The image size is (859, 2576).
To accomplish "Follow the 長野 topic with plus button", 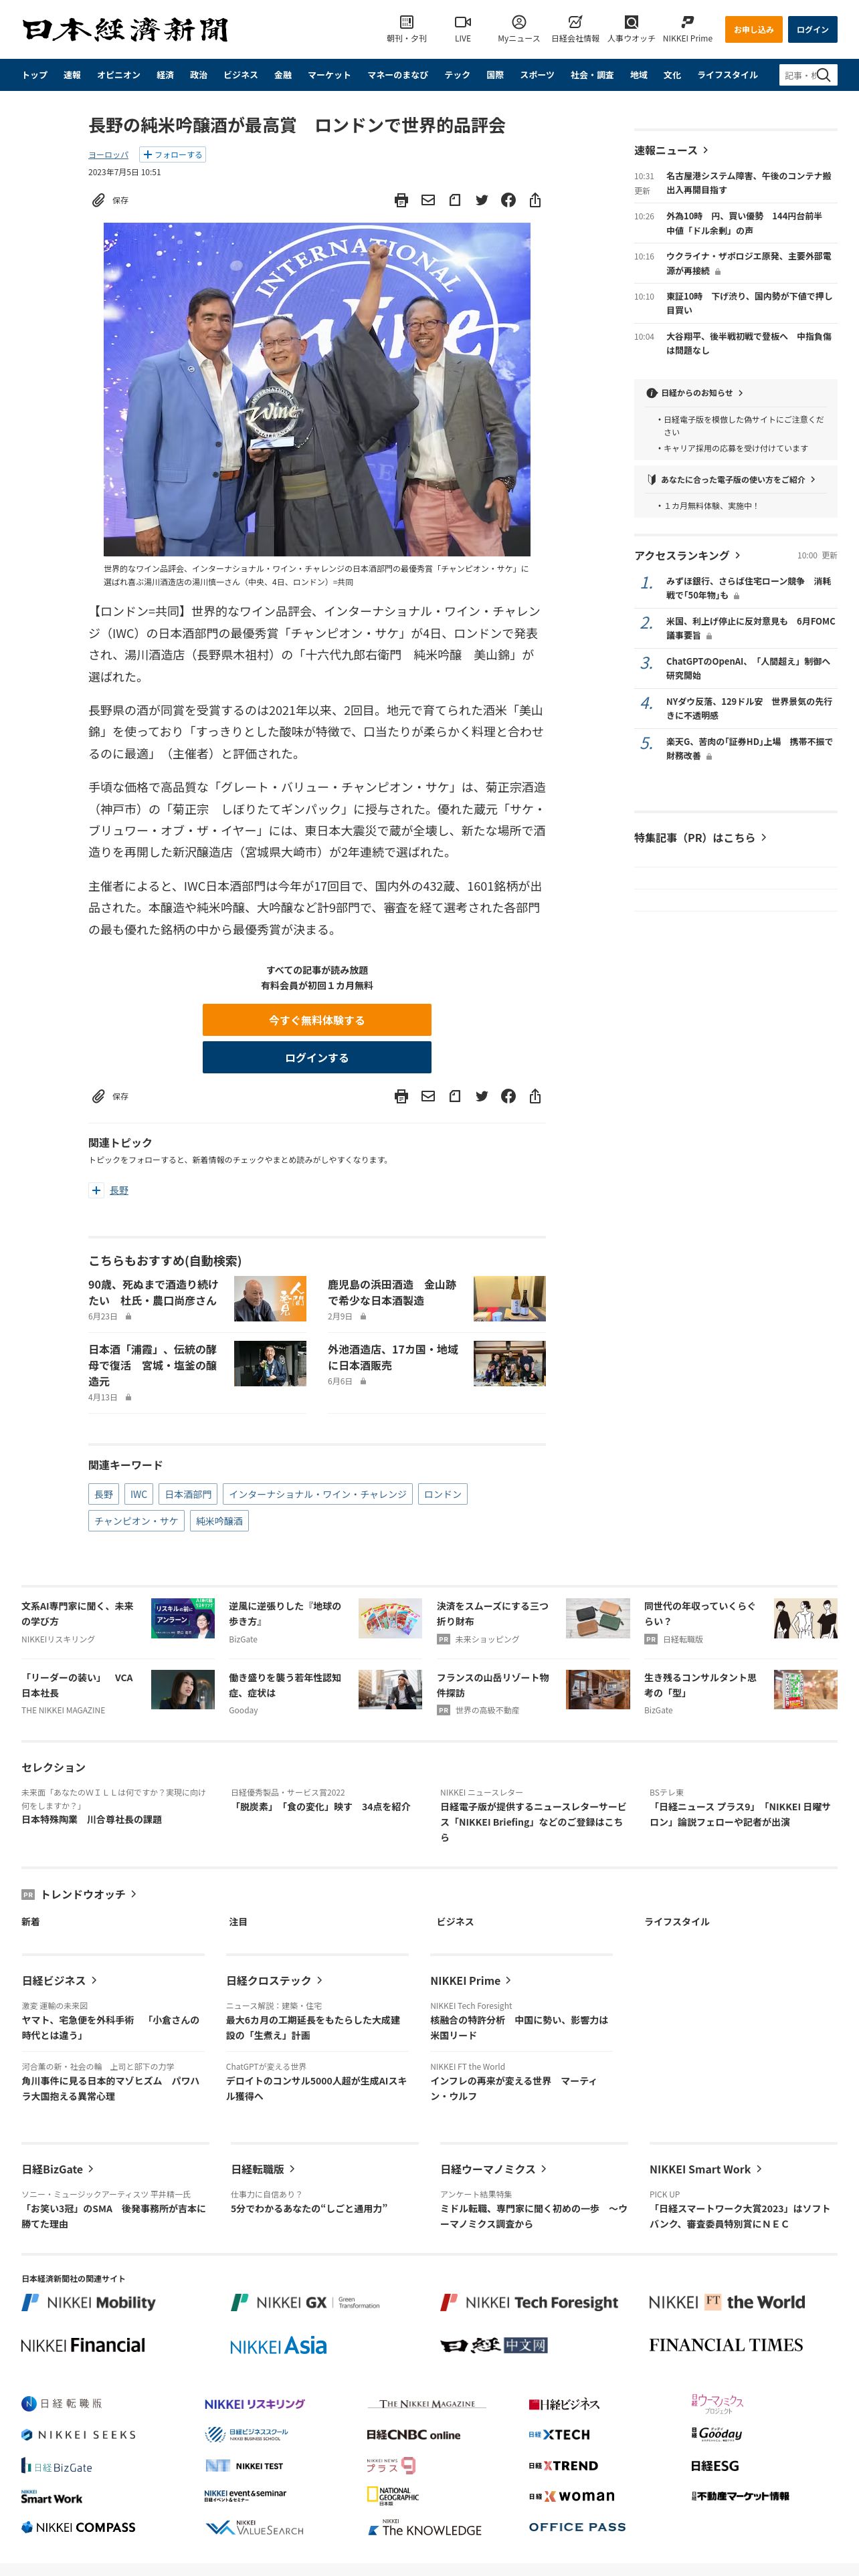I will [96, 1190].
